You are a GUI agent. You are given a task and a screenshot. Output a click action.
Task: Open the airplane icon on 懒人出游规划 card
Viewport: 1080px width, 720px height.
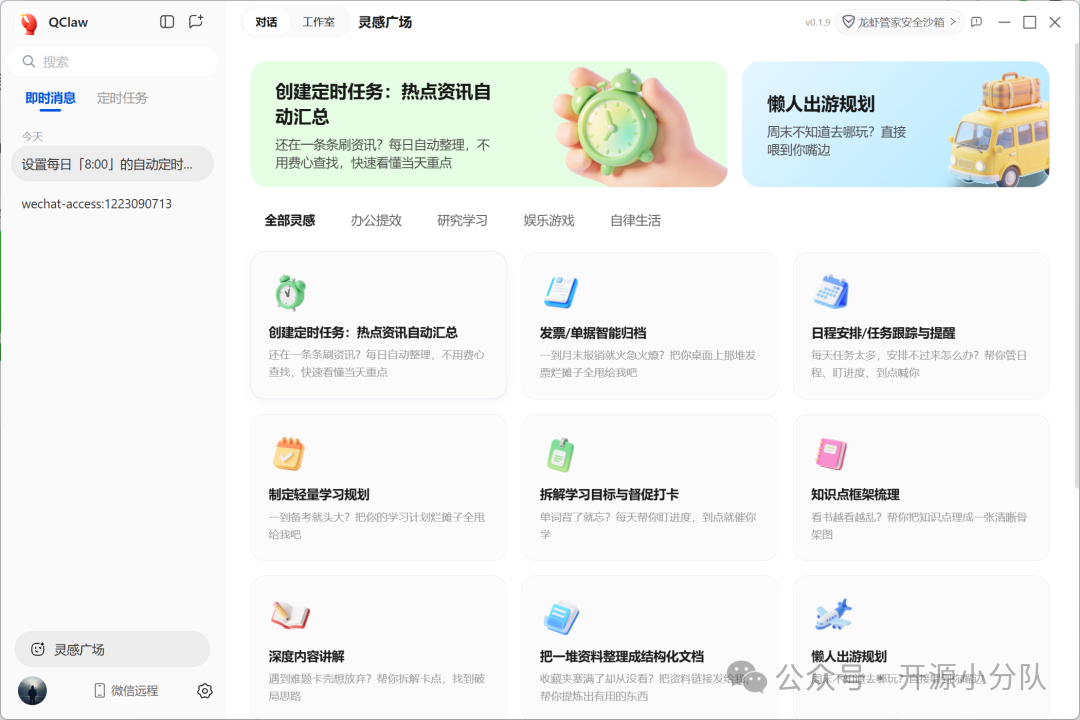[831, 614]
